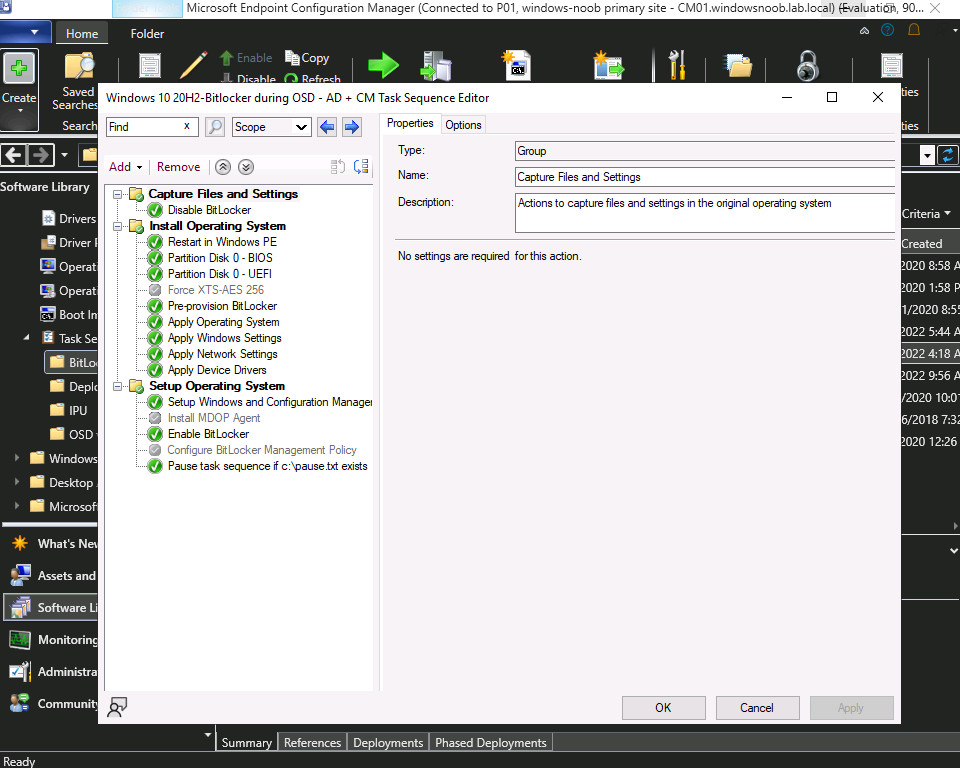Select the Pre-provision BitLocker step
The height and width of the screenshot is (768, 960).
(222, 306)
